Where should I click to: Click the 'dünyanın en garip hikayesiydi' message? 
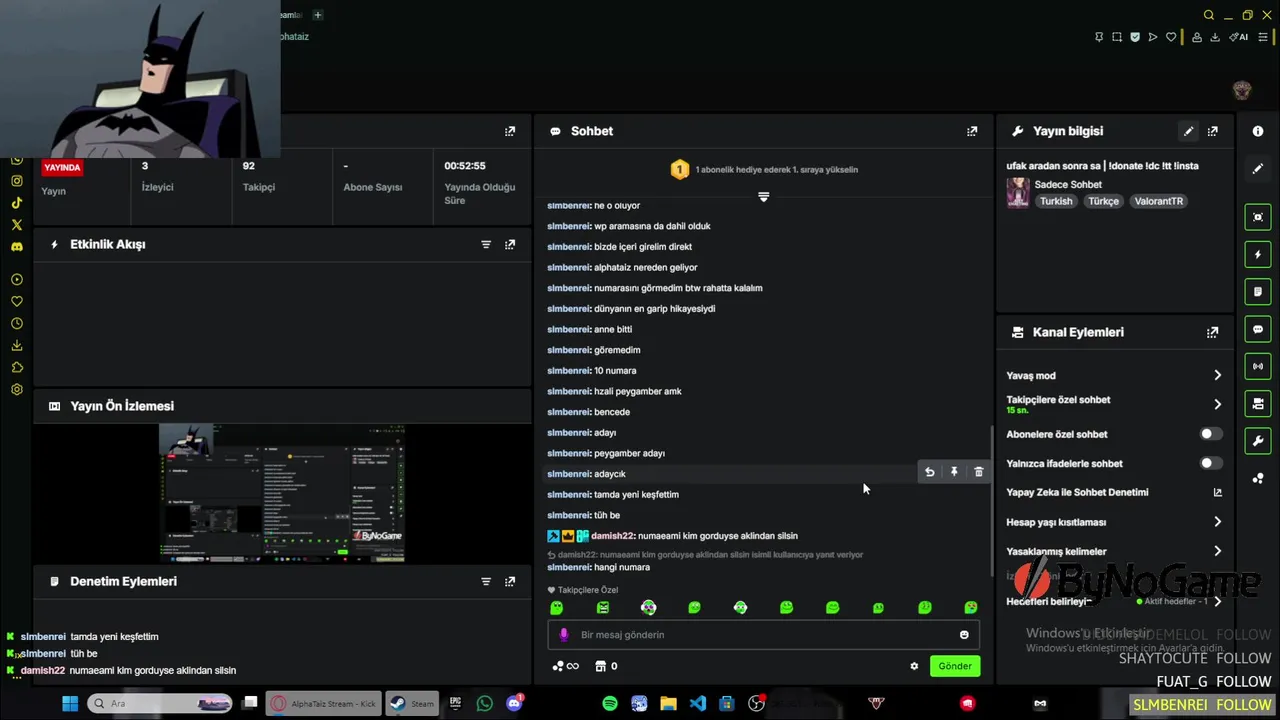click(654, 309)
